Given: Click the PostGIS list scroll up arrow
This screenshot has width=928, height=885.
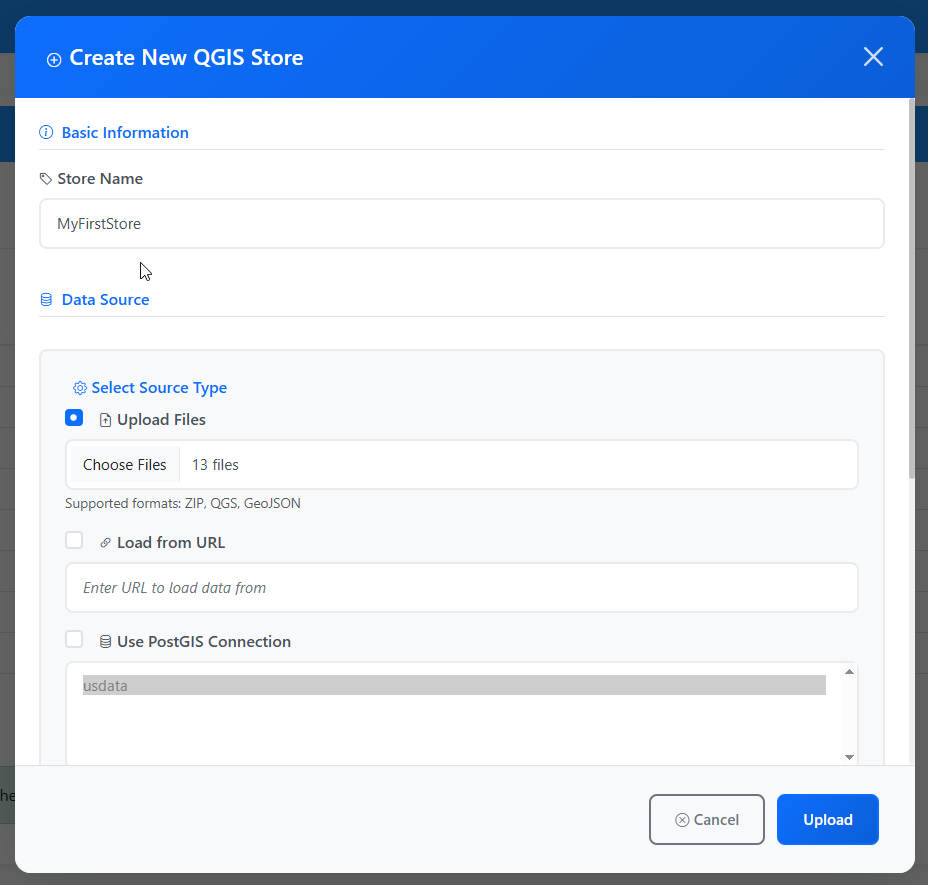Looking at the screenshot, I should [x=849, y=671].
